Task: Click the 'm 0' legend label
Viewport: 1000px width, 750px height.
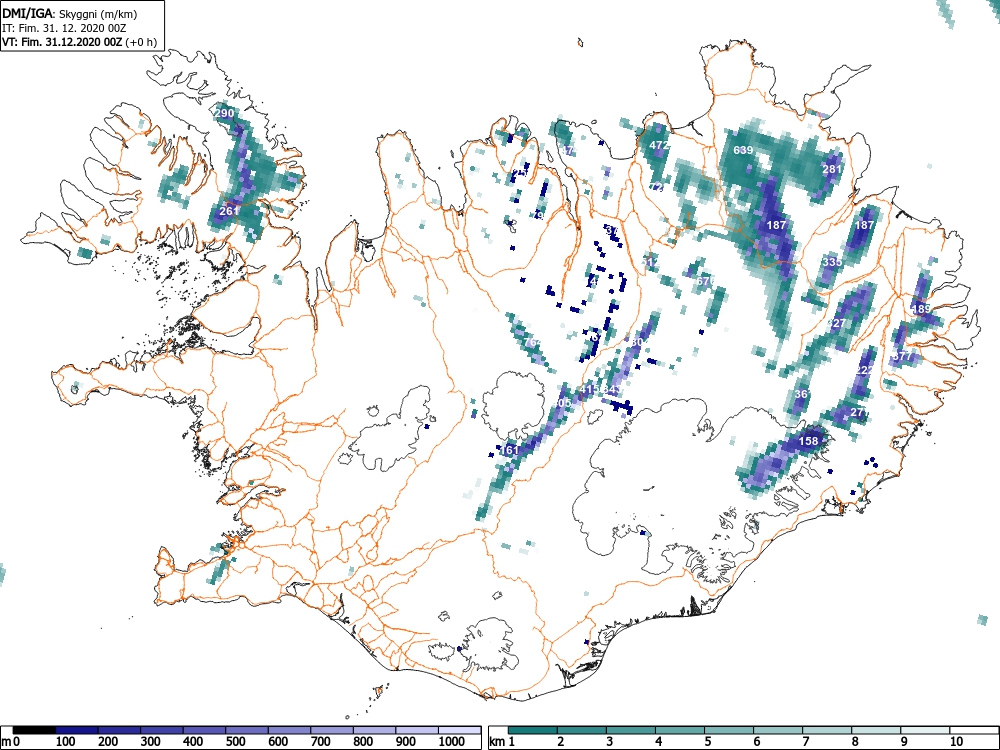Action: click(11, 742)
